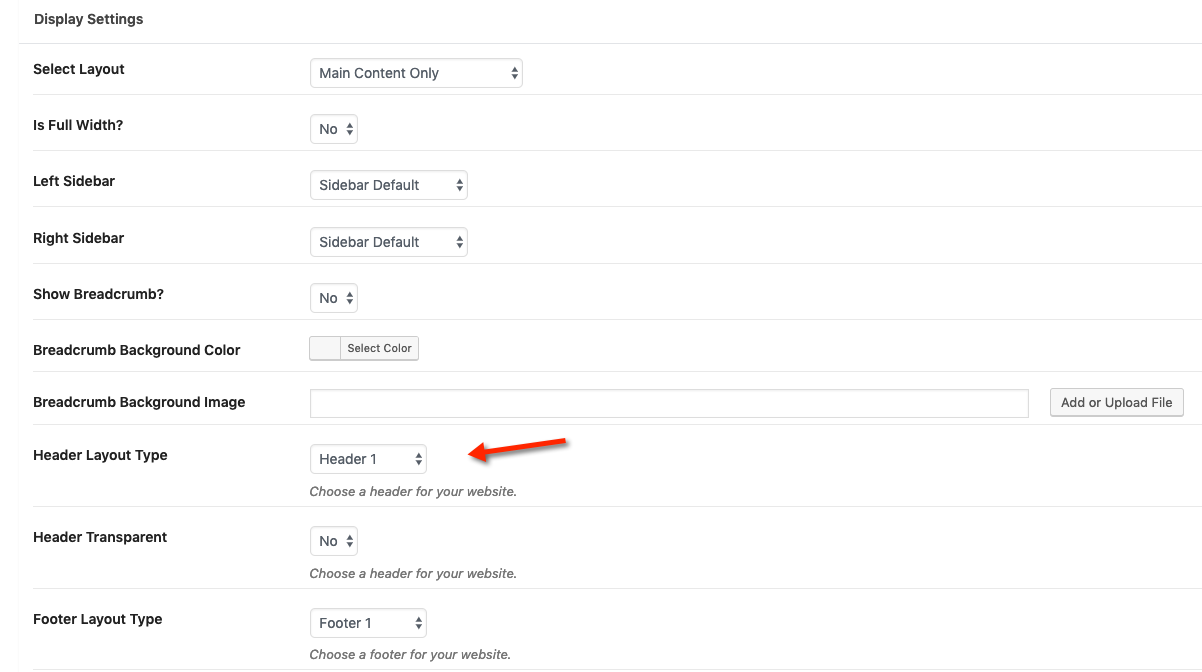This screenshot has width=1202, height=672.
Task: Click the Is Full Width? label
Action: [78, 125]
